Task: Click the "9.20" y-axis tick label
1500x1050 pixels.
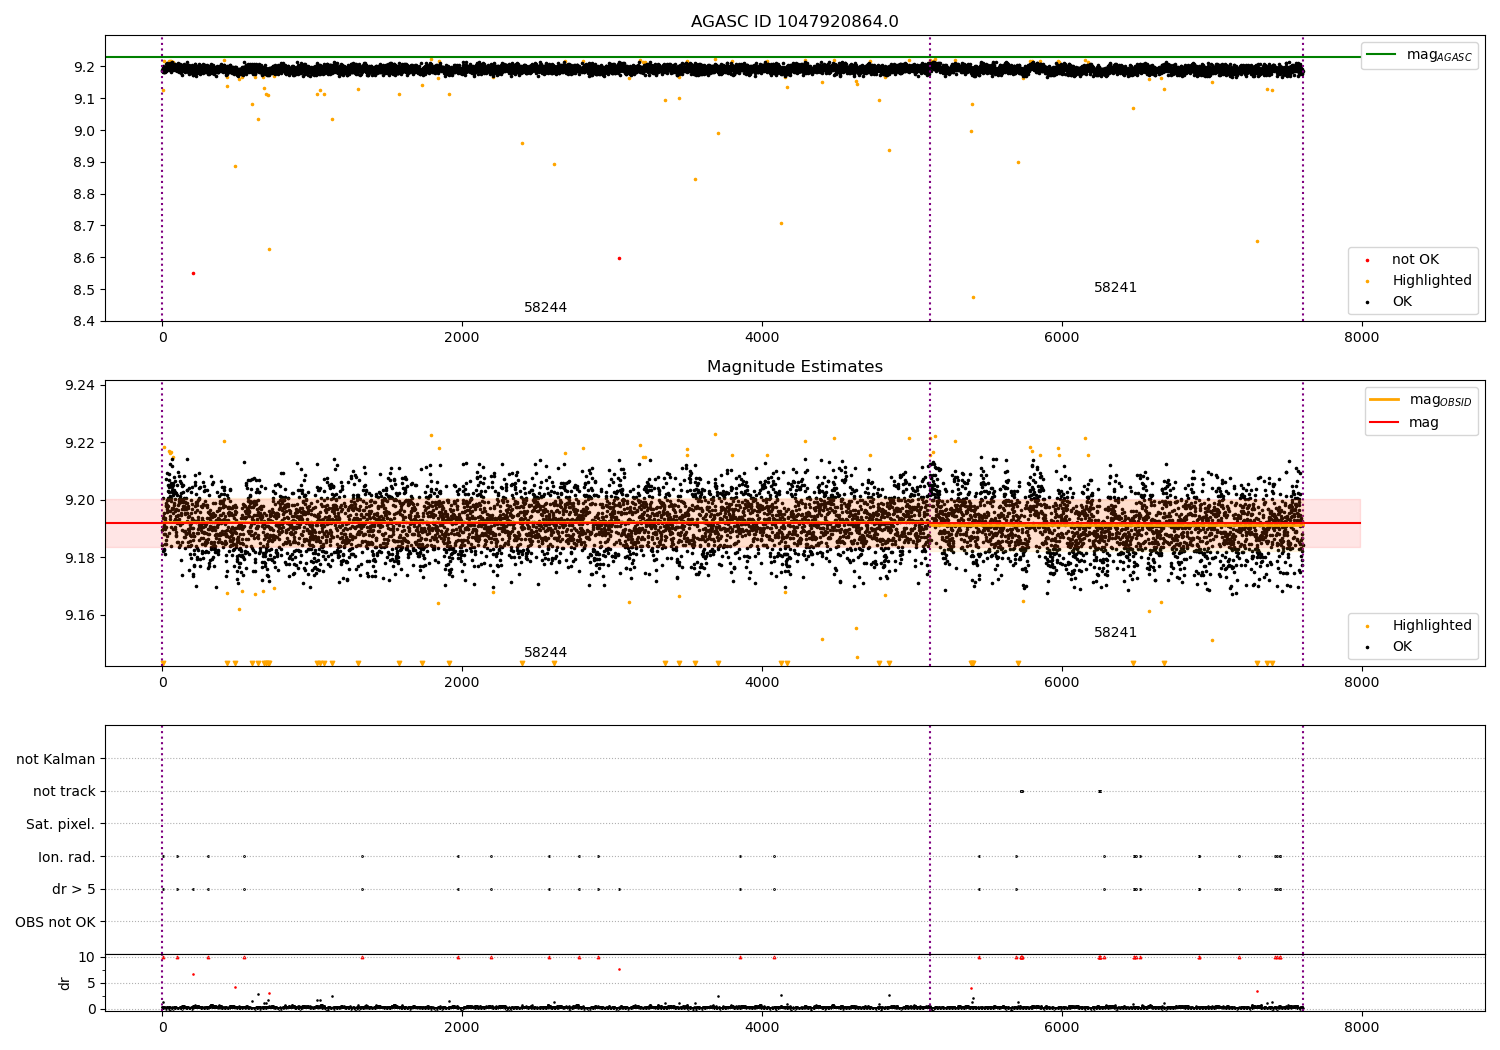Action: coord(80,501)
